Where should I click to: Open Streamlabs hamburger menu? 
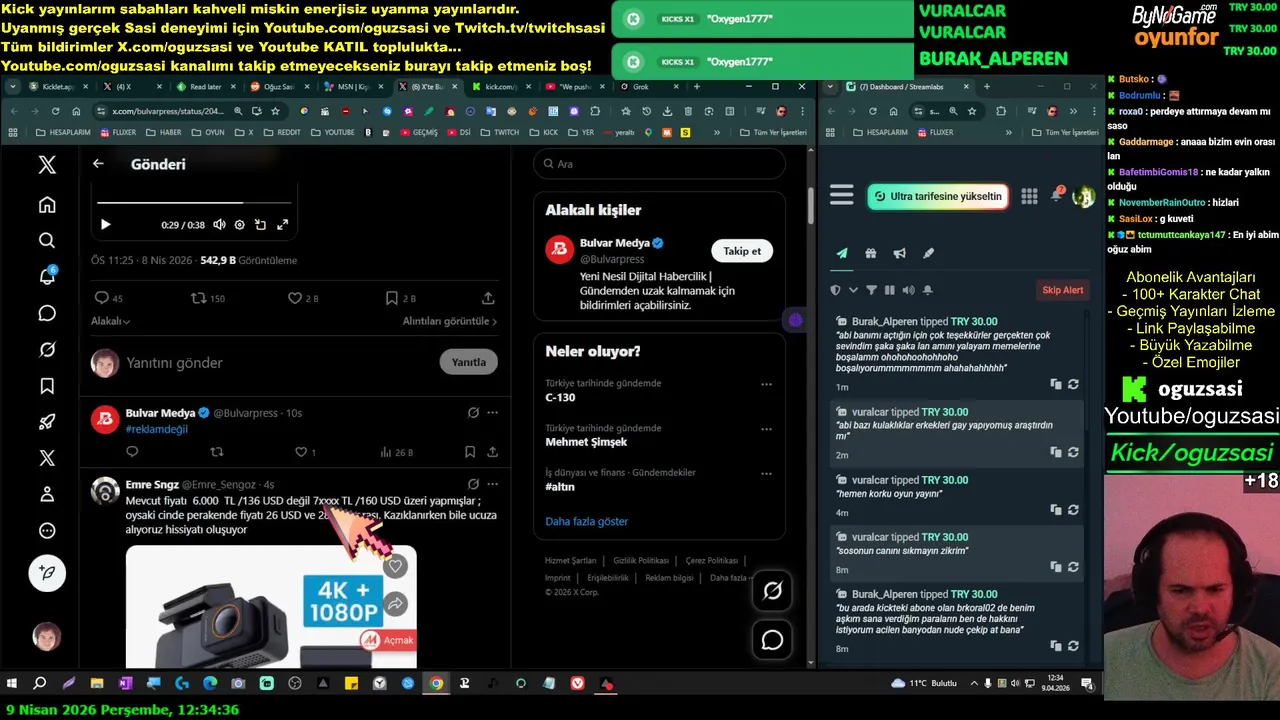coord(842,196)
